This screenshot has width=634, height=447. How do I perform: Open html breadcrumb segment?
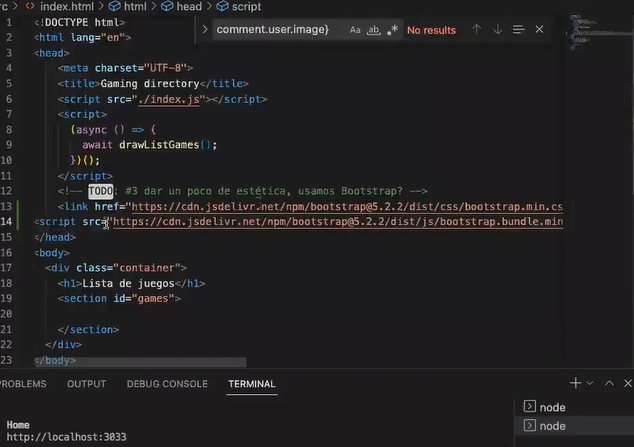128,6
